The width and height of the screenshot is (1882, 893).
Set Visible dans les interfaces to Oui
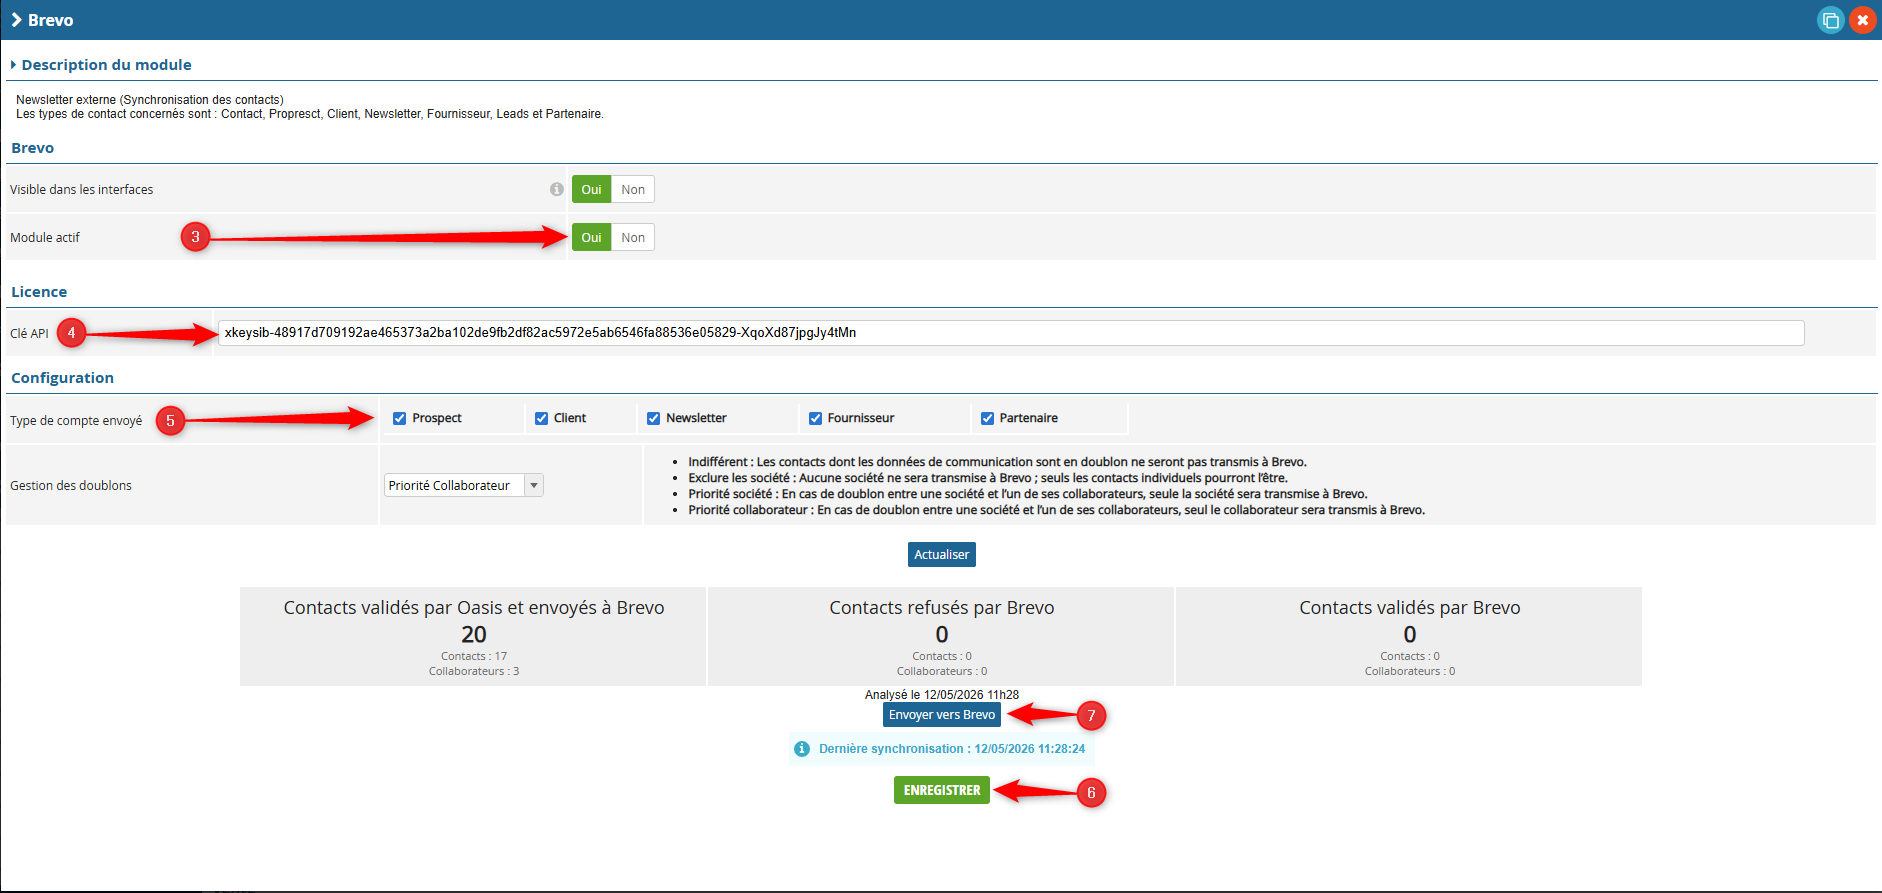591,189
